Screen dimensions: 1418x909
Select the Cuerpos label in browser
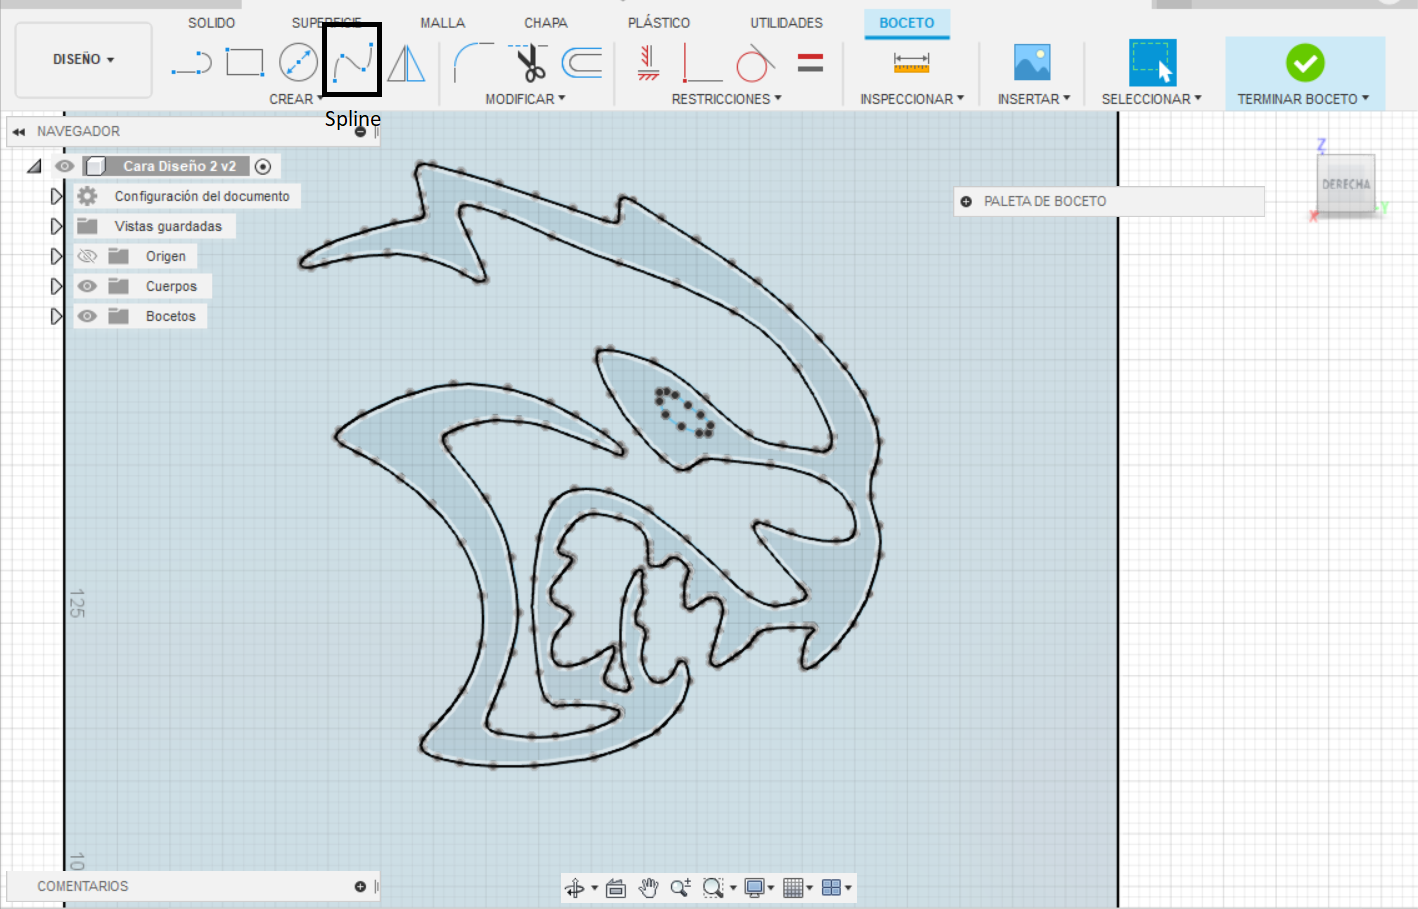click(x=171, y=286)
